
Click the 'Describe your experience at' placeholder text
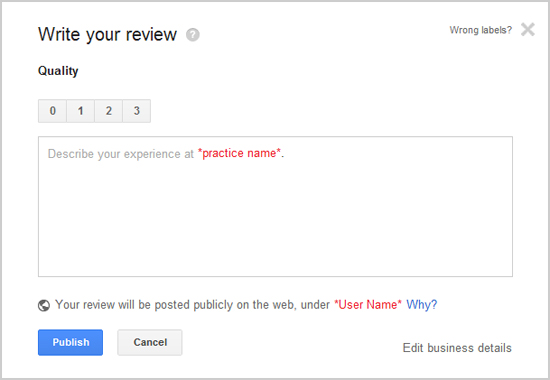pyautogui.click(x=121, y=154)
